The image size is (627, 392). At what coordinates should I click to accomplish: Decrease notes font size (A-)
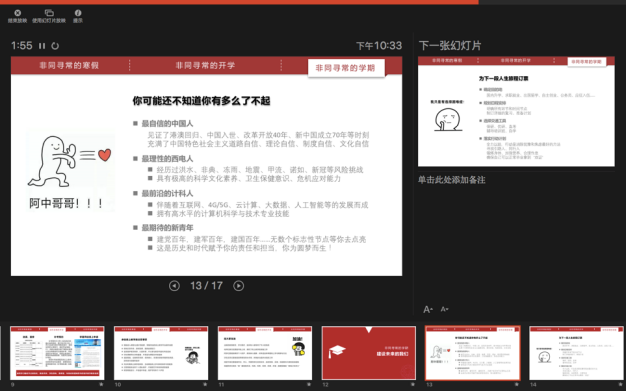(x=444, y=309)
